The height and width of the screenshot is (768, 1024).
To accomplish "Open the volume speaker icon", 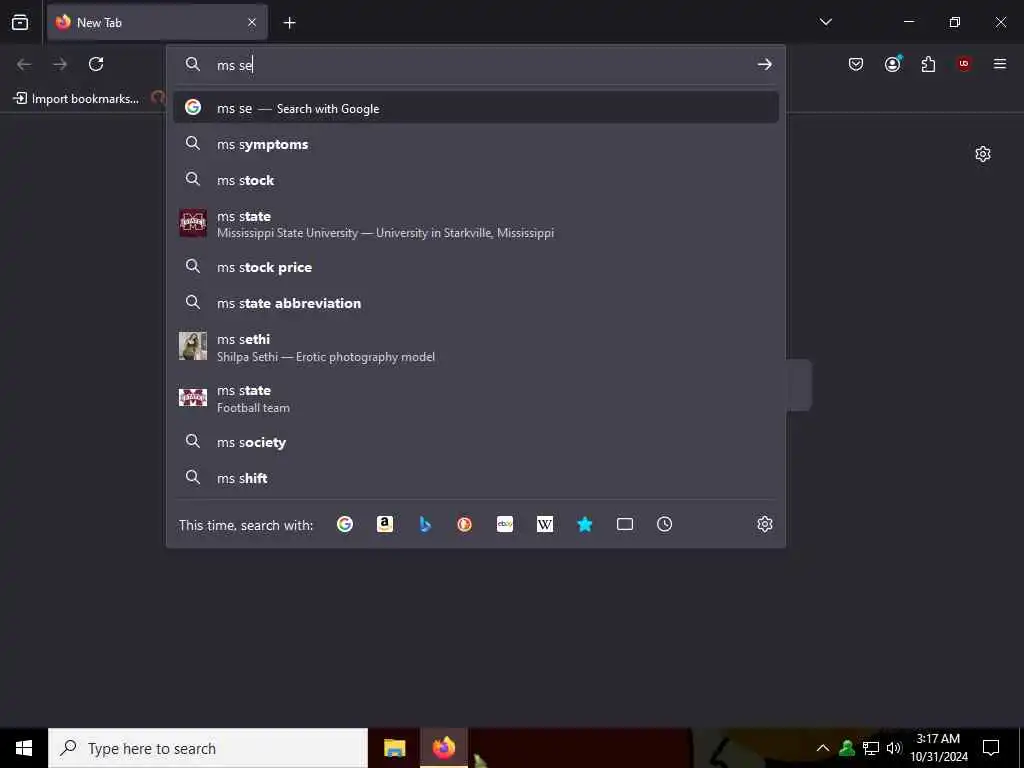I will [894, 748].
